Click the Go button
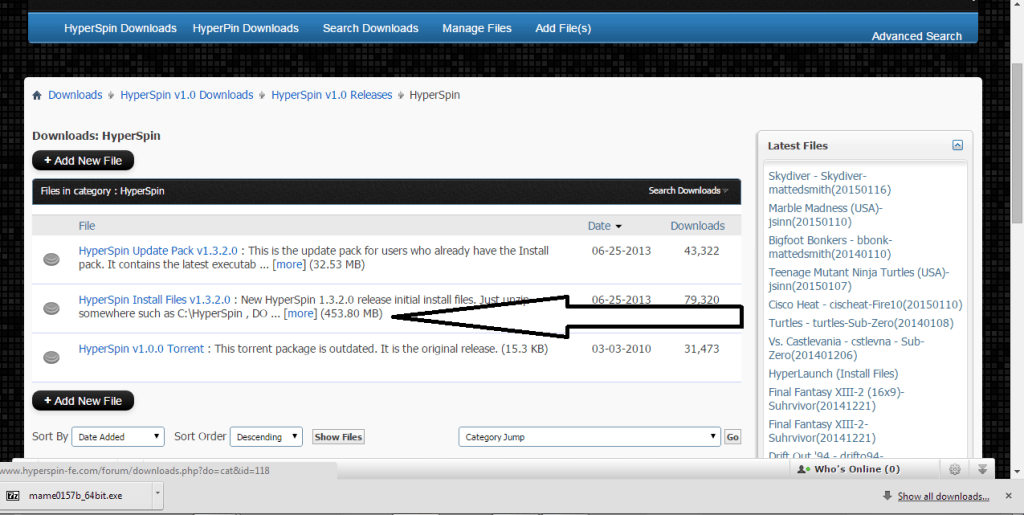The height and width of the screenshot is (515, 1024). (733, 437)
